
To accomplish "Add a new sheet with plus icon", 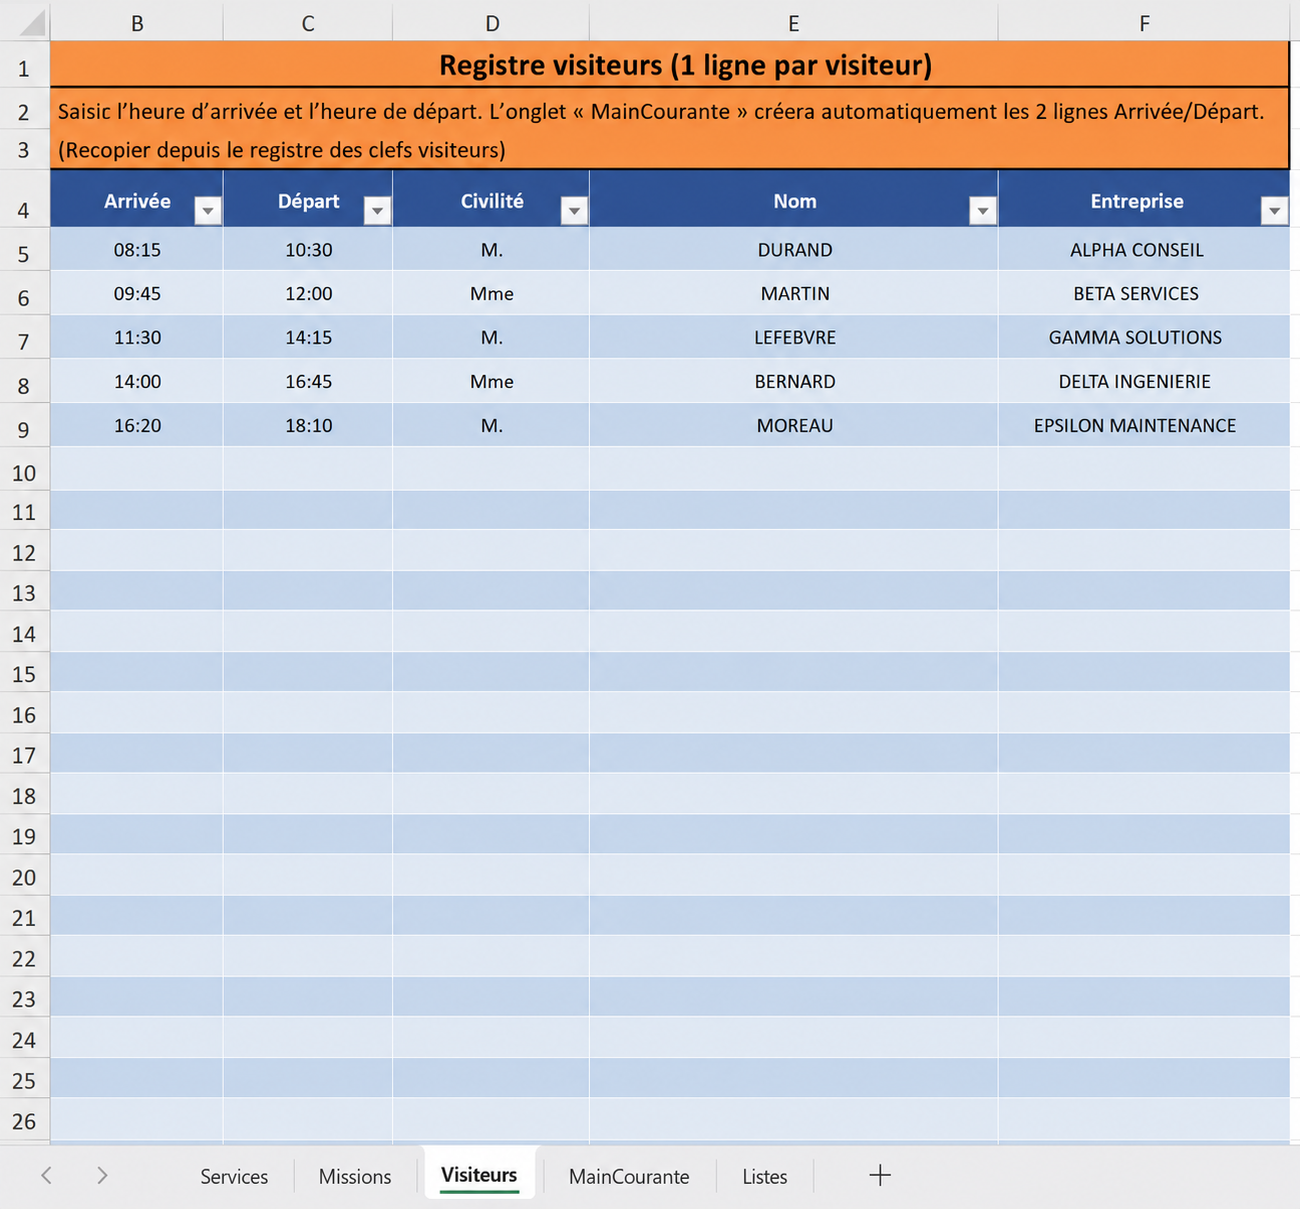I will 880,1175.
